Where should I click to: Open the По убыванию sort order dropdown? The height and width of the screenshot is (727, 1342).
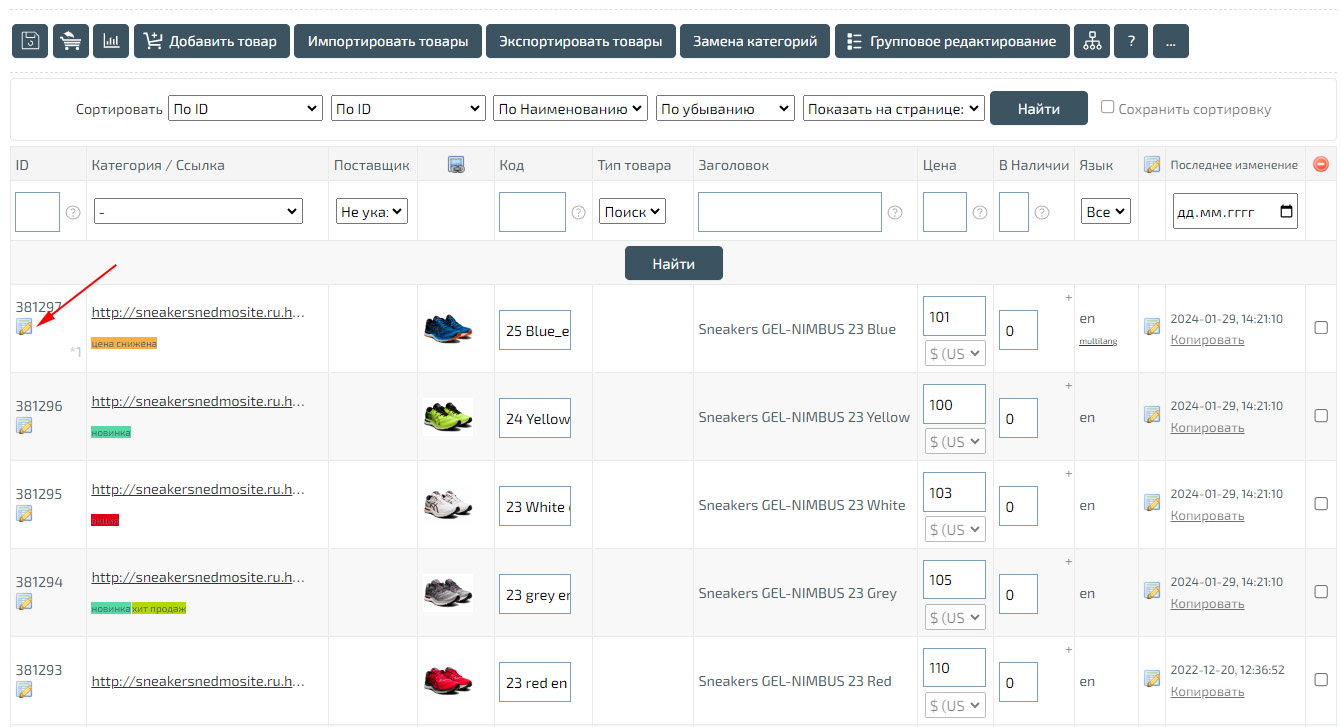coord(725,109)
